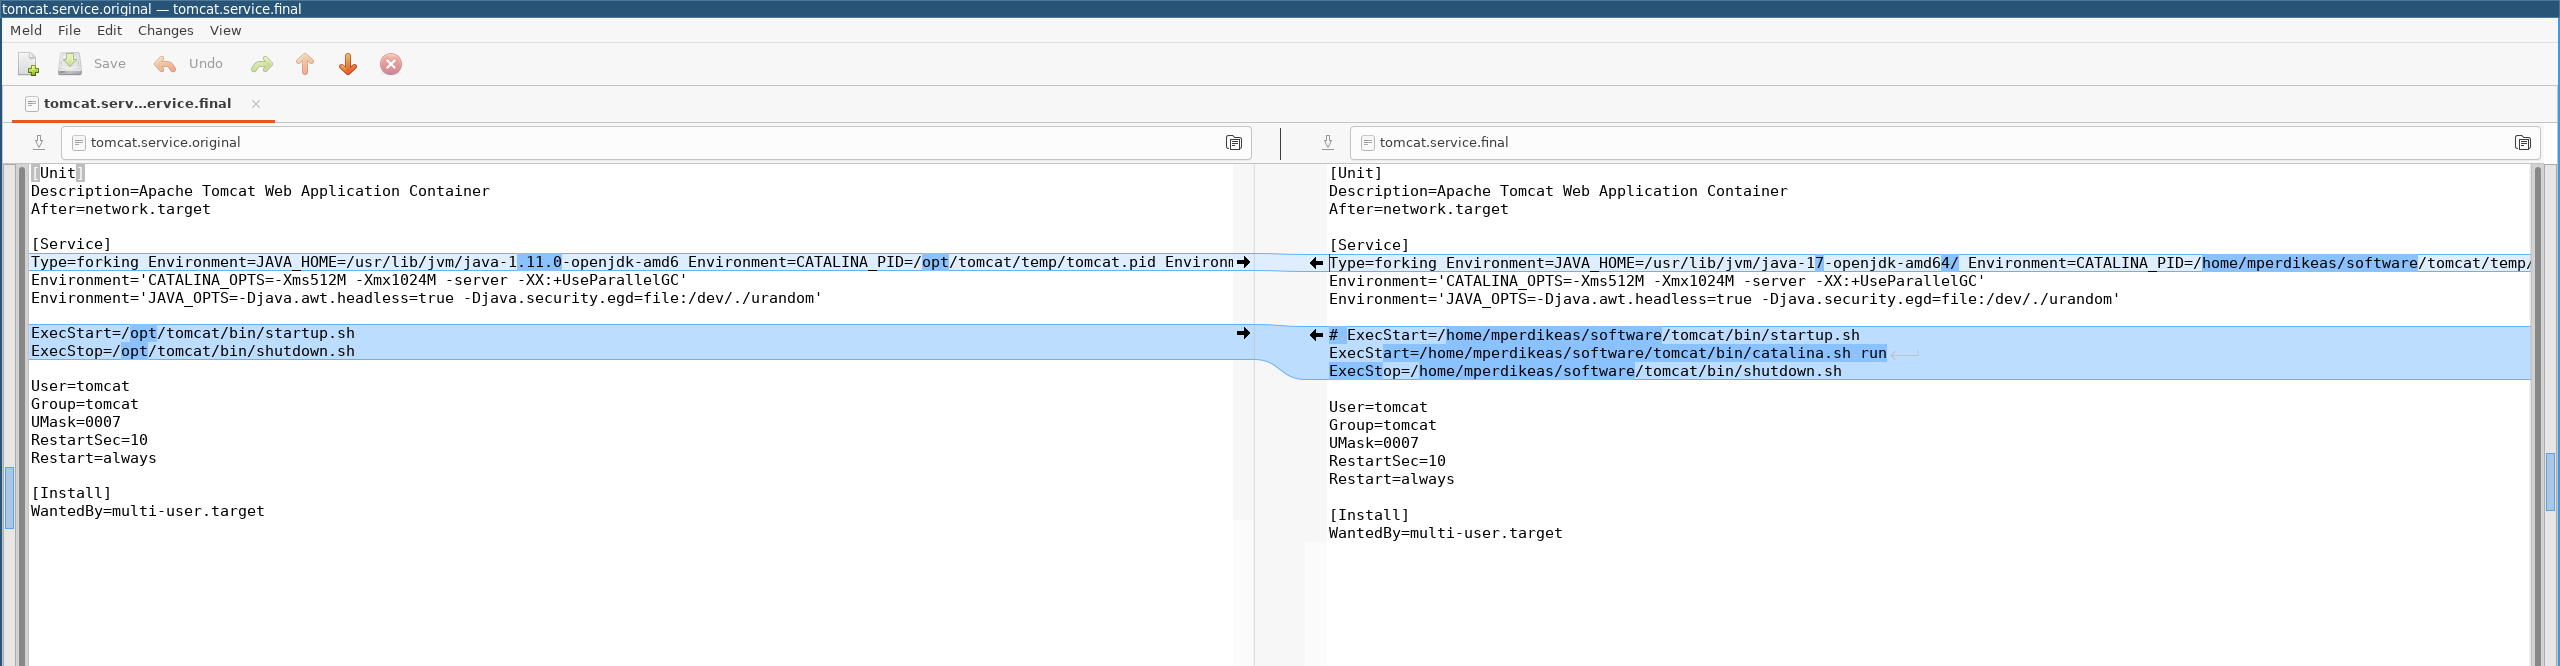The height and width of the screenshot is (666, 2560).
Task: Go to next change (down arrow)
Action: pos(348,64)
